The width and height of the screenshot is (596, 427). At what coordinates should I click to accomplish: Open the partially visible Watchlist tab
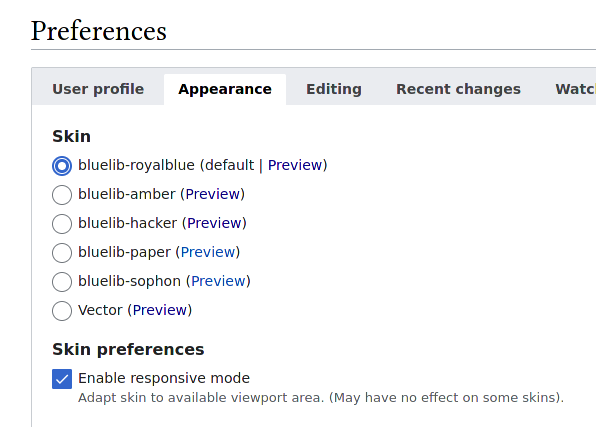pyautogui.click(x=575, y=89)
